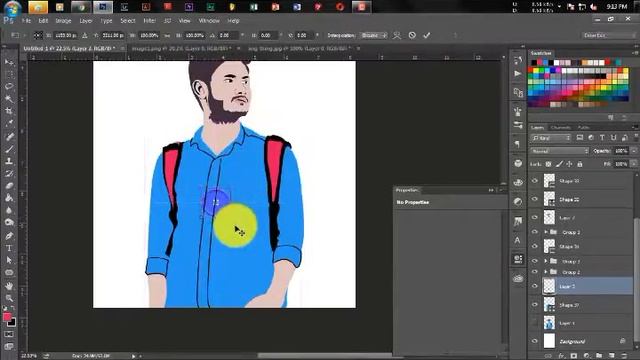The width and height of the screenshot is (640, 360).
Task: Open the Interpolation dropdown
Action: [374, 36]
